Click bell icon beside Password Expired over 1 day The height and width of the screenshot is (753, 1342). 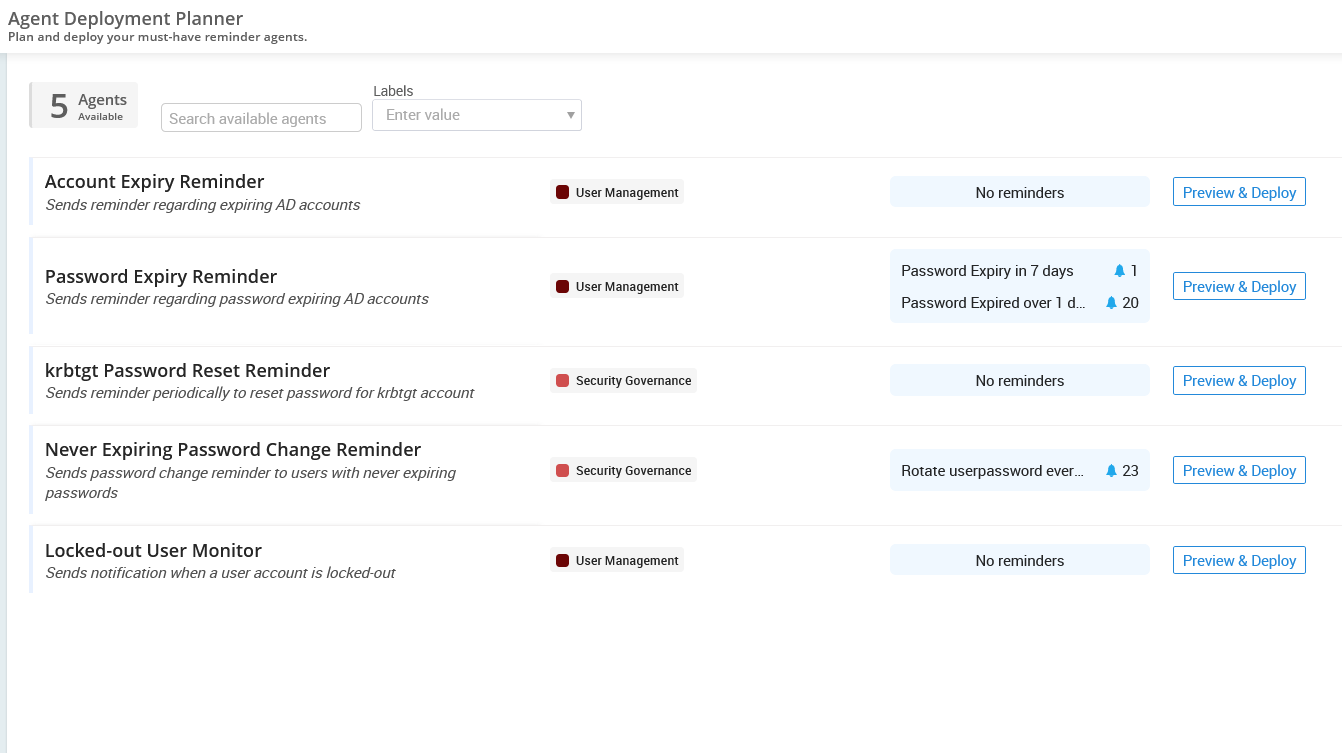coord(1111,303)
